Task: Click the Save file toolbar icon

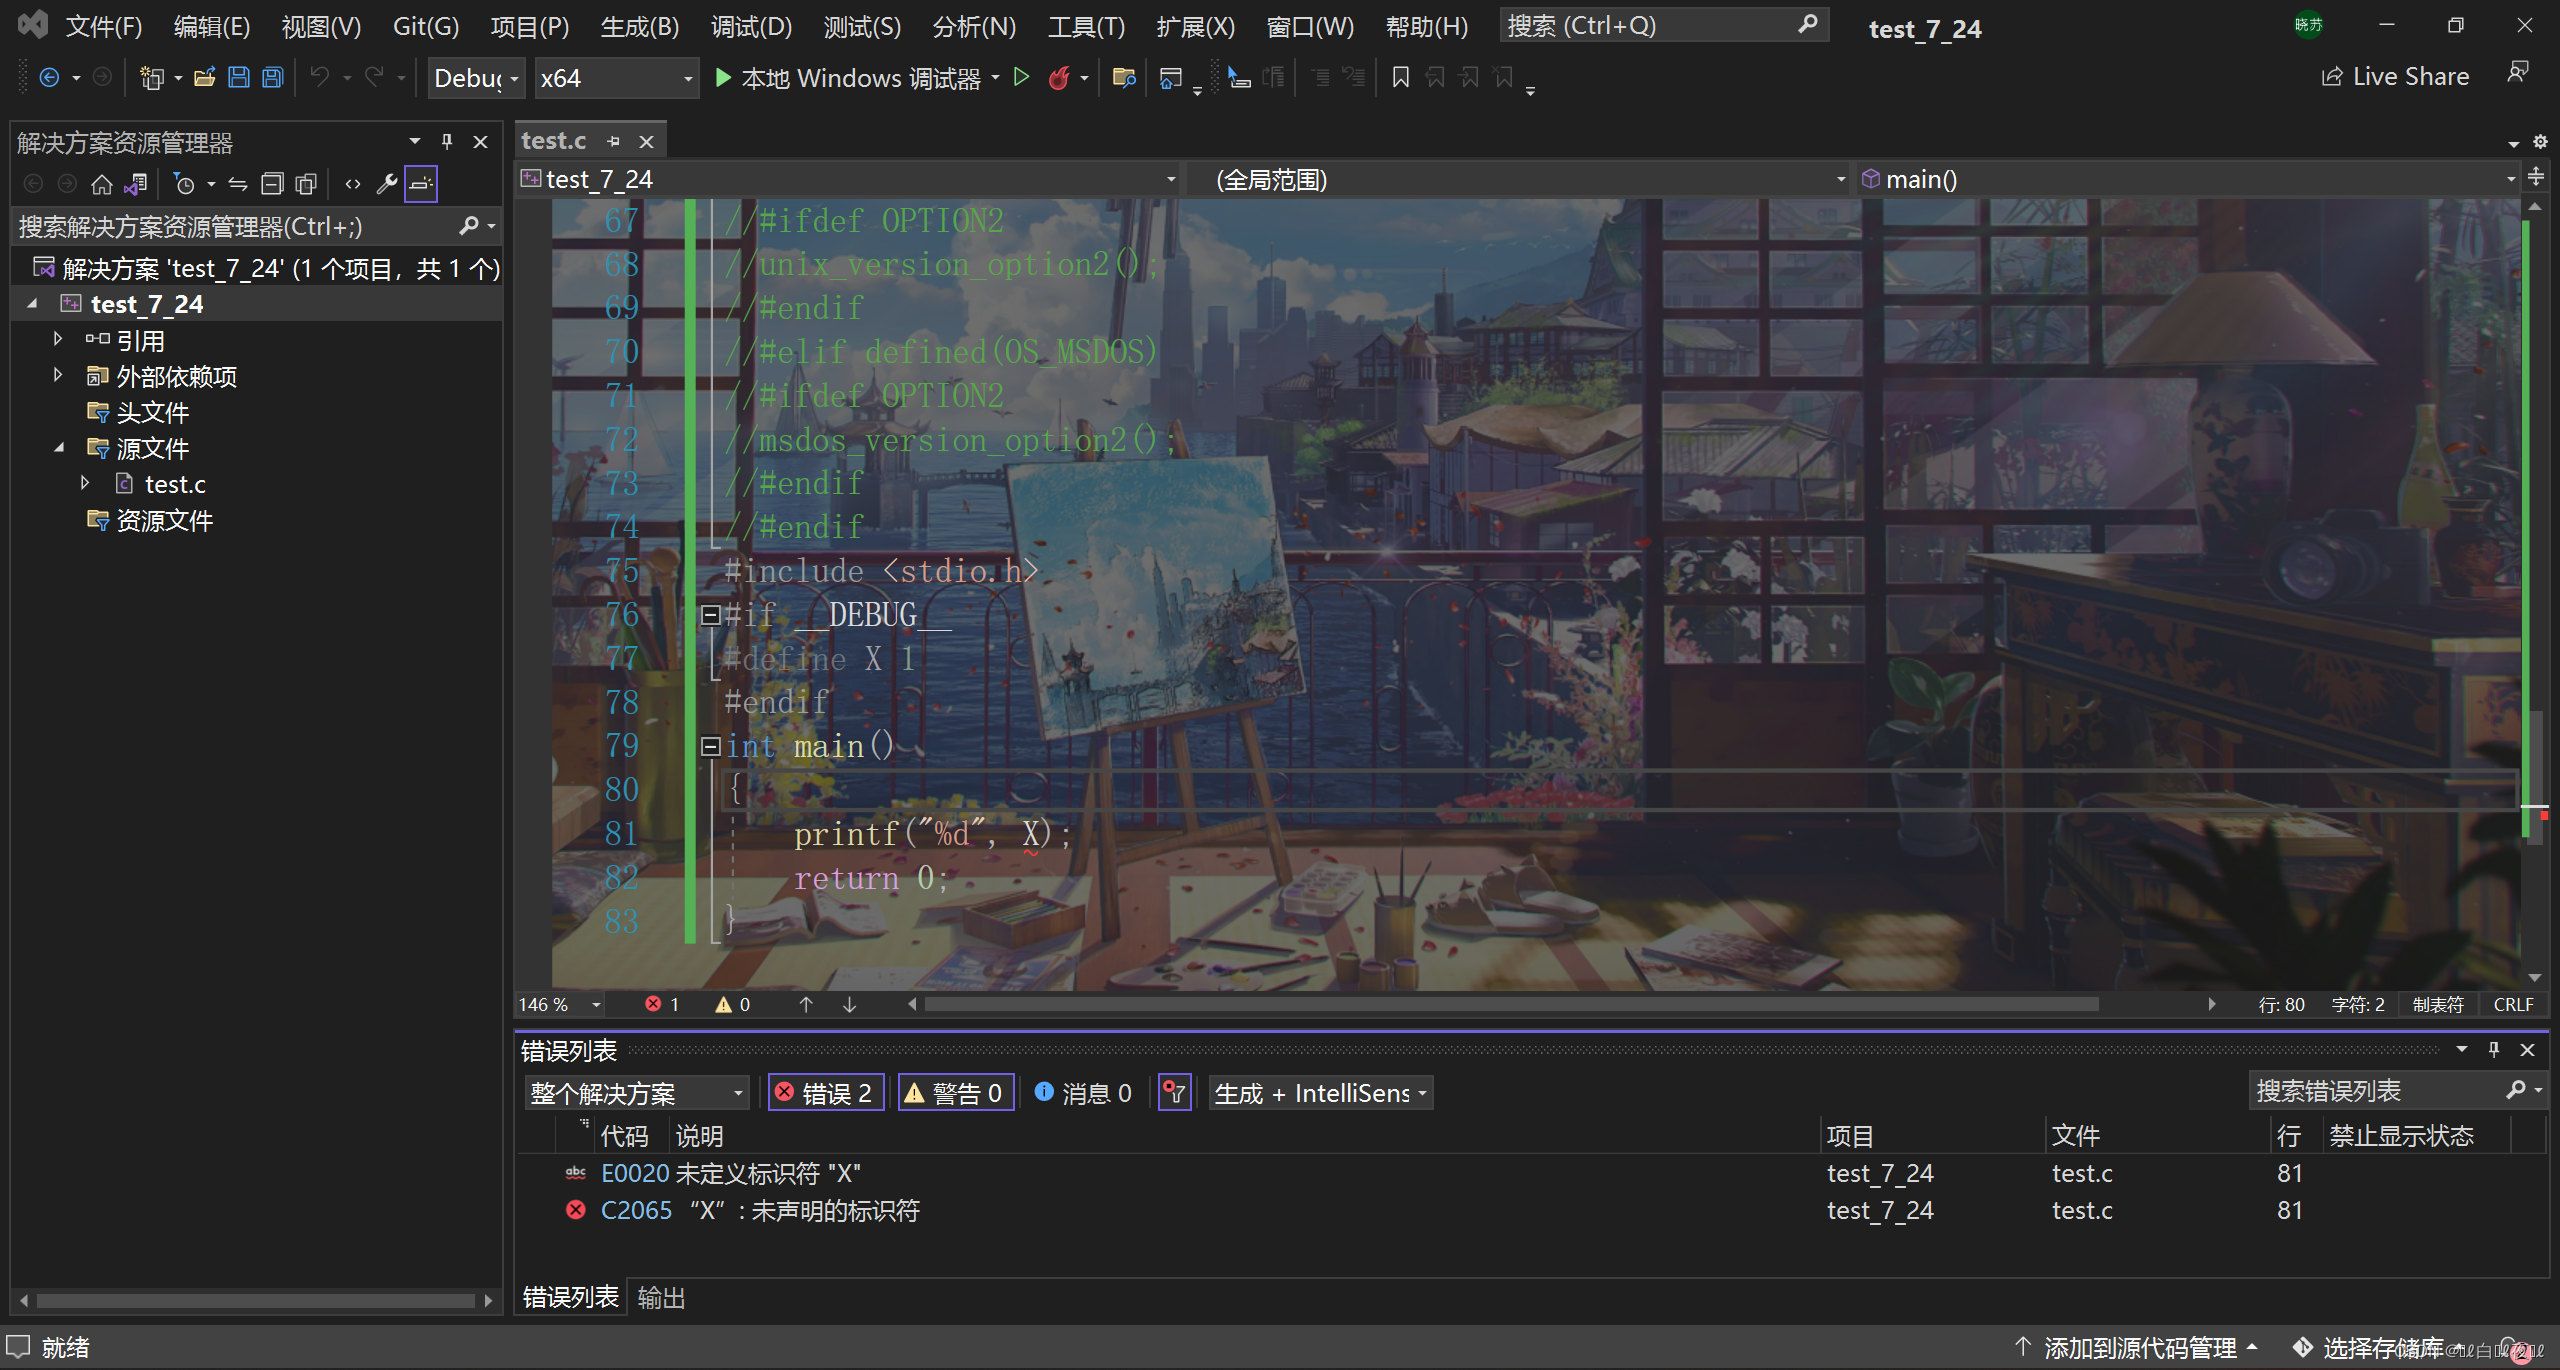Action: [x=239, y=78]
